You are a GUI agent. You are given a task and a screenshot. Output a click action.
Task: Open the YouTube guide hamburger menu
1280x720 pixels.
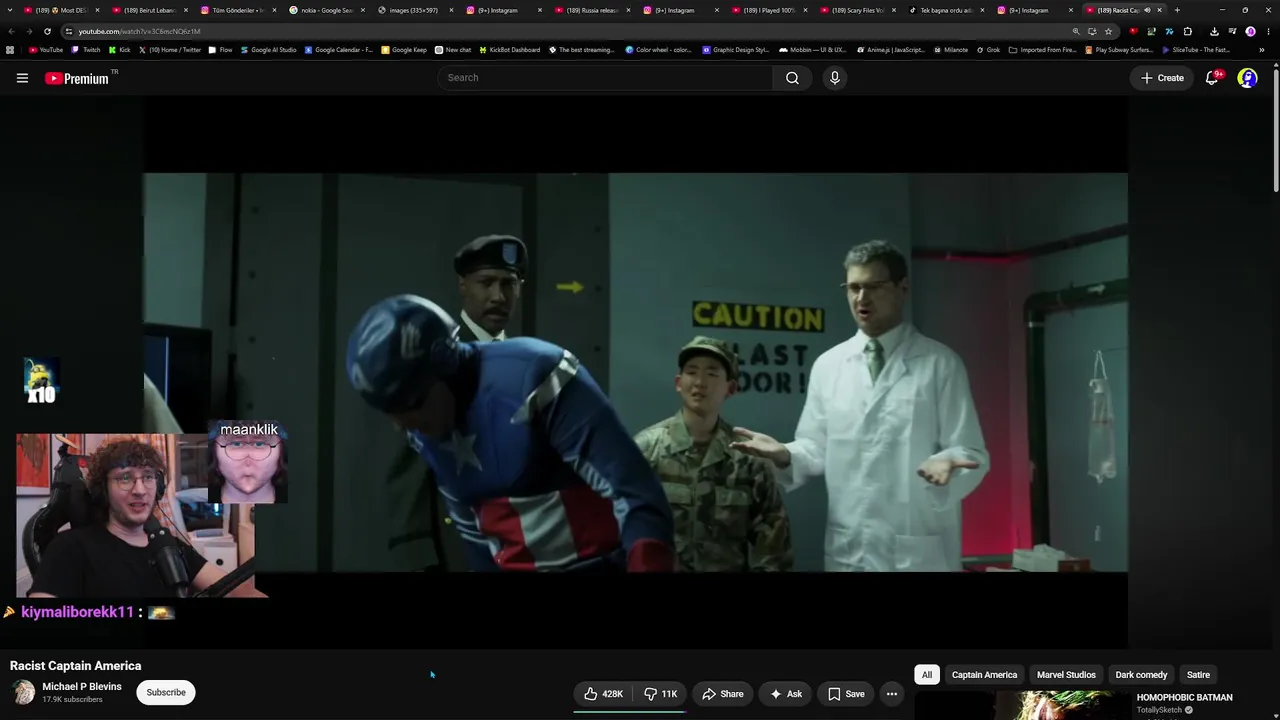pyautogui.click(x=22, y=78)
